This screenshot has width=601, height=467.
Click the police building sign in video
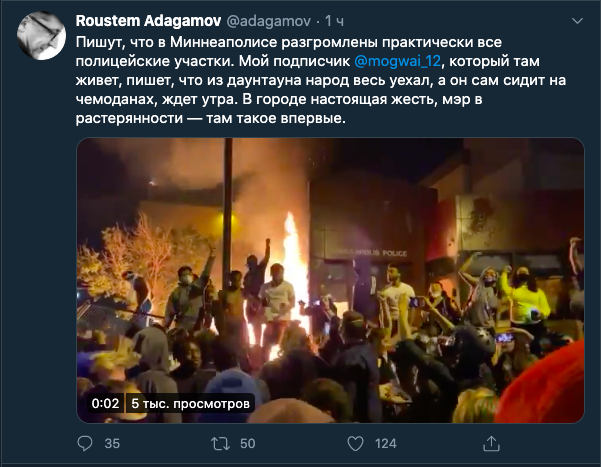coord(366,253)
